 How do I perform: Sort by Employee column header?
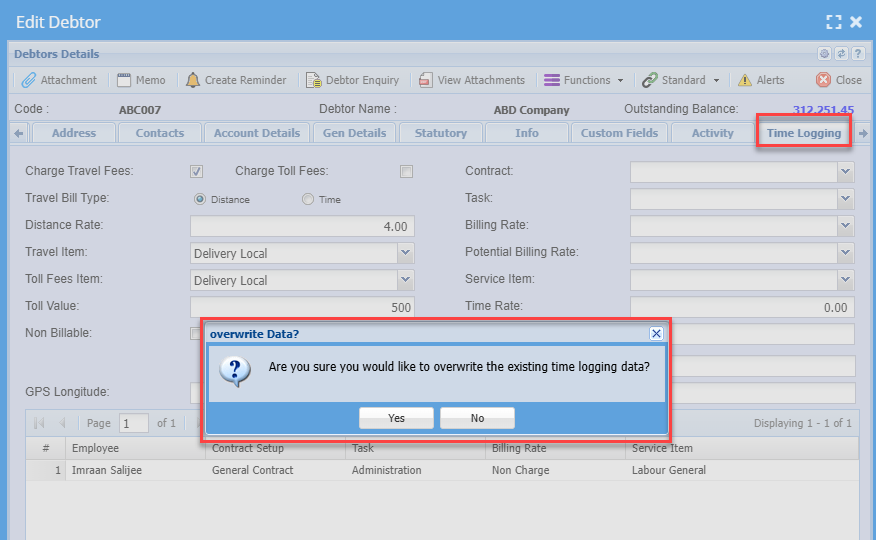pyautogui.click(x=136, y=448)
